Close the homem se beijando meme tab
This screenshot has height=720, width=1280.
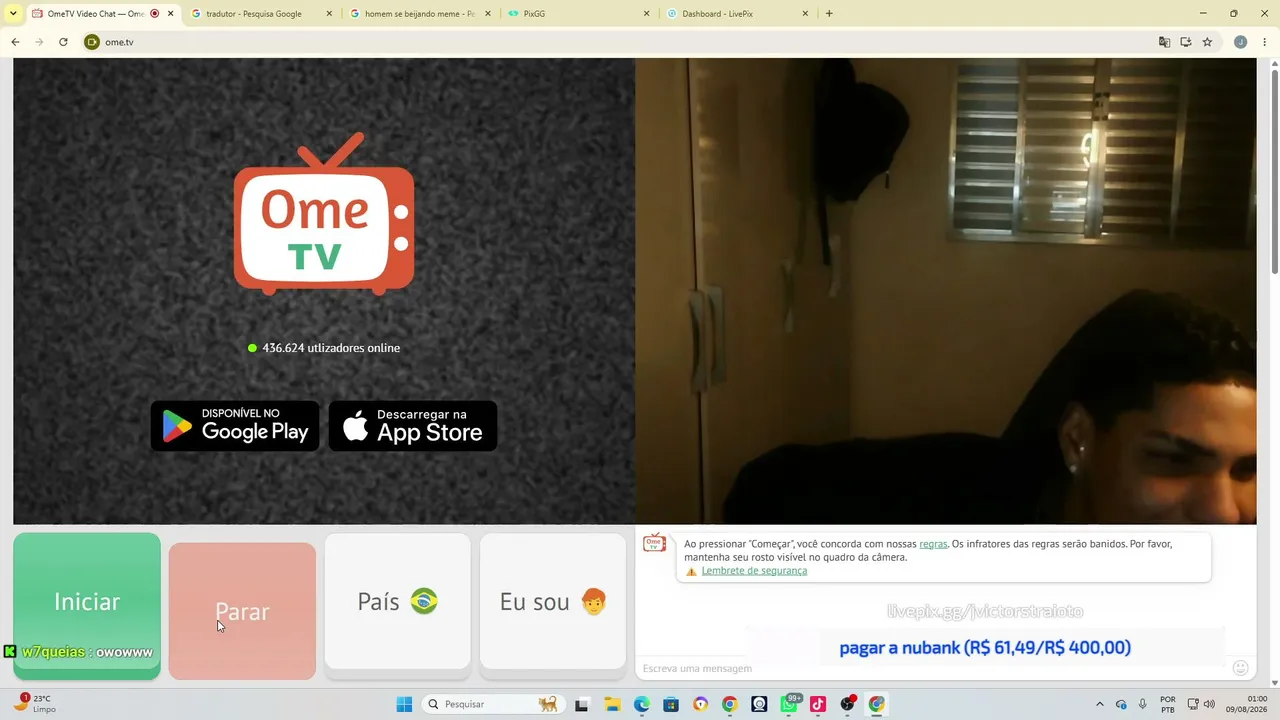click(488, 14)
